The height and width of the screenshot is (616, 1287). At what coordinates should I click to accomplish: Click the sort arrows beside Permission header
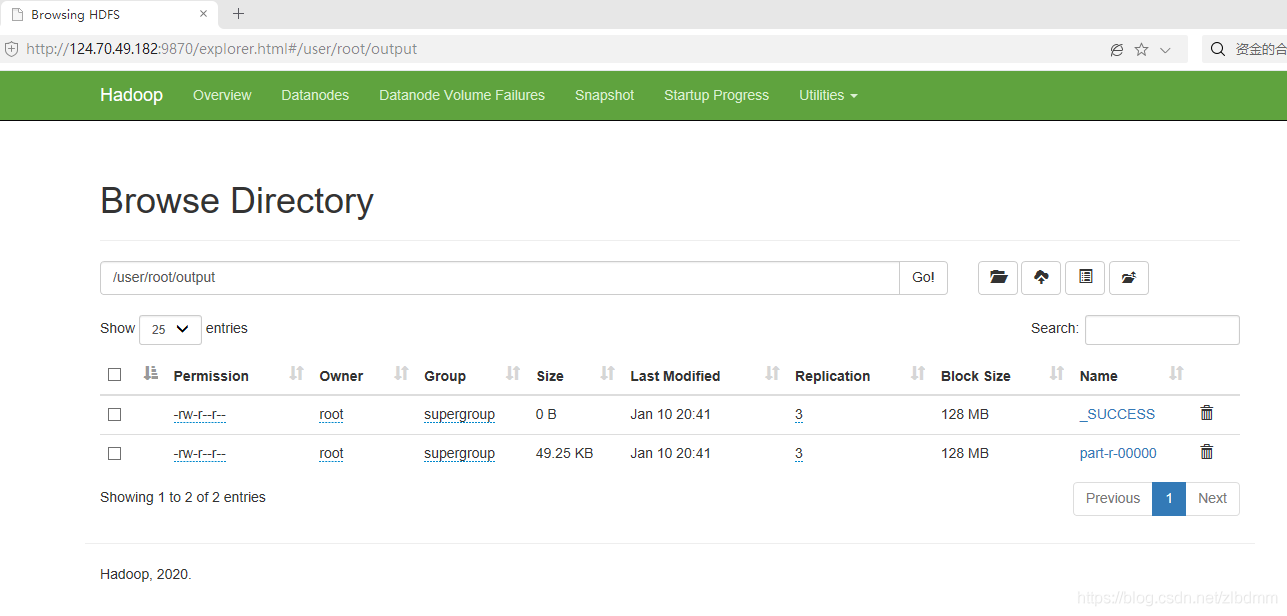tap(296, 373)
